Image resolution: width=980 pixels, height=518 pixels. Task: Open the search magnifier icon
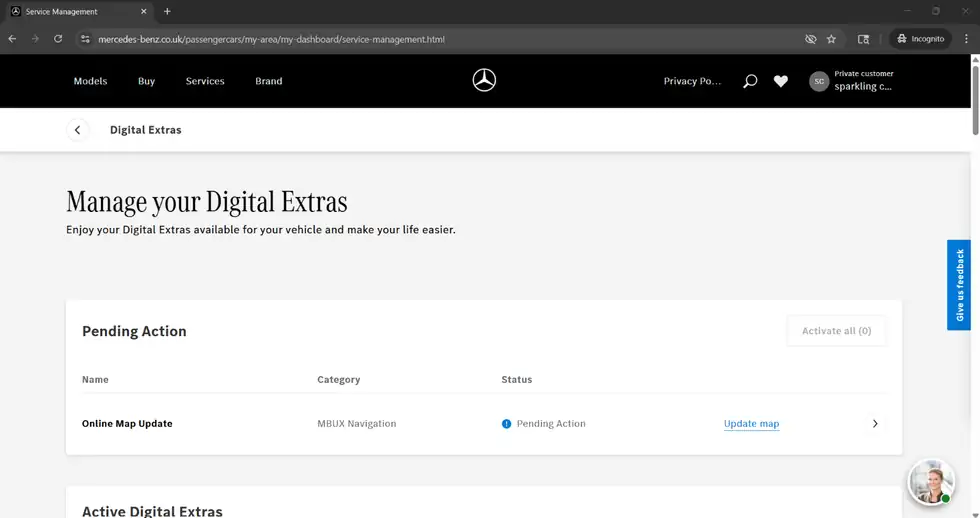tap(750, 81)
